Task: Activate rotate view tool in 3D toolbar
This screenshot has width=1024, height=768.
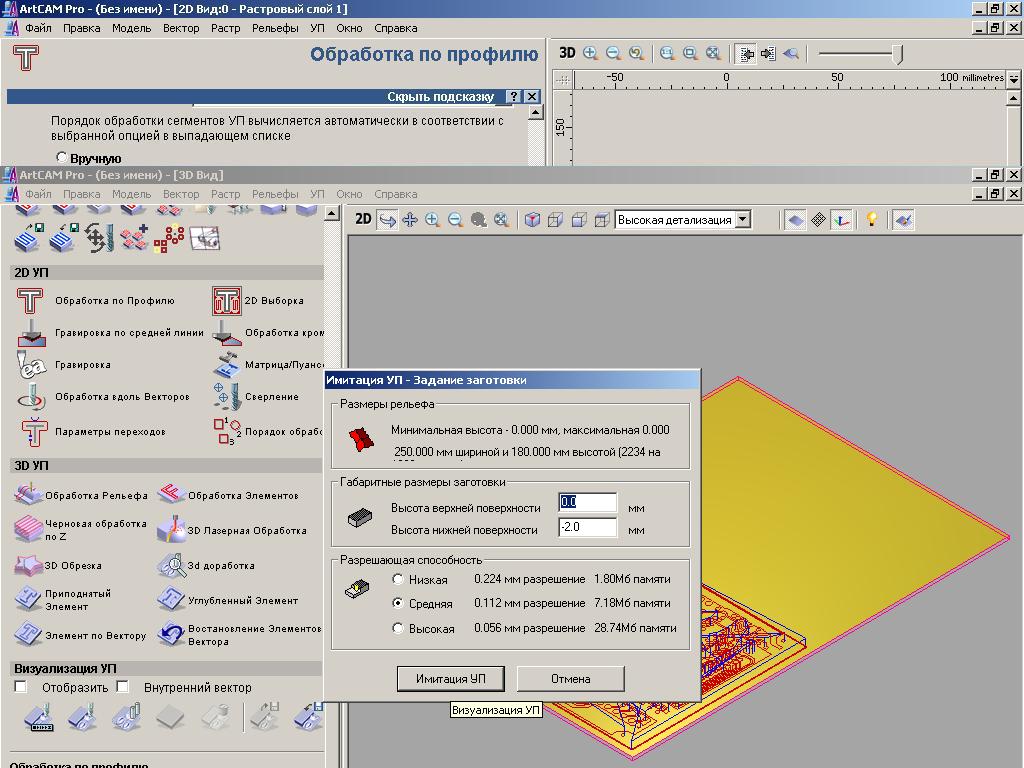Action: (387, 220)
